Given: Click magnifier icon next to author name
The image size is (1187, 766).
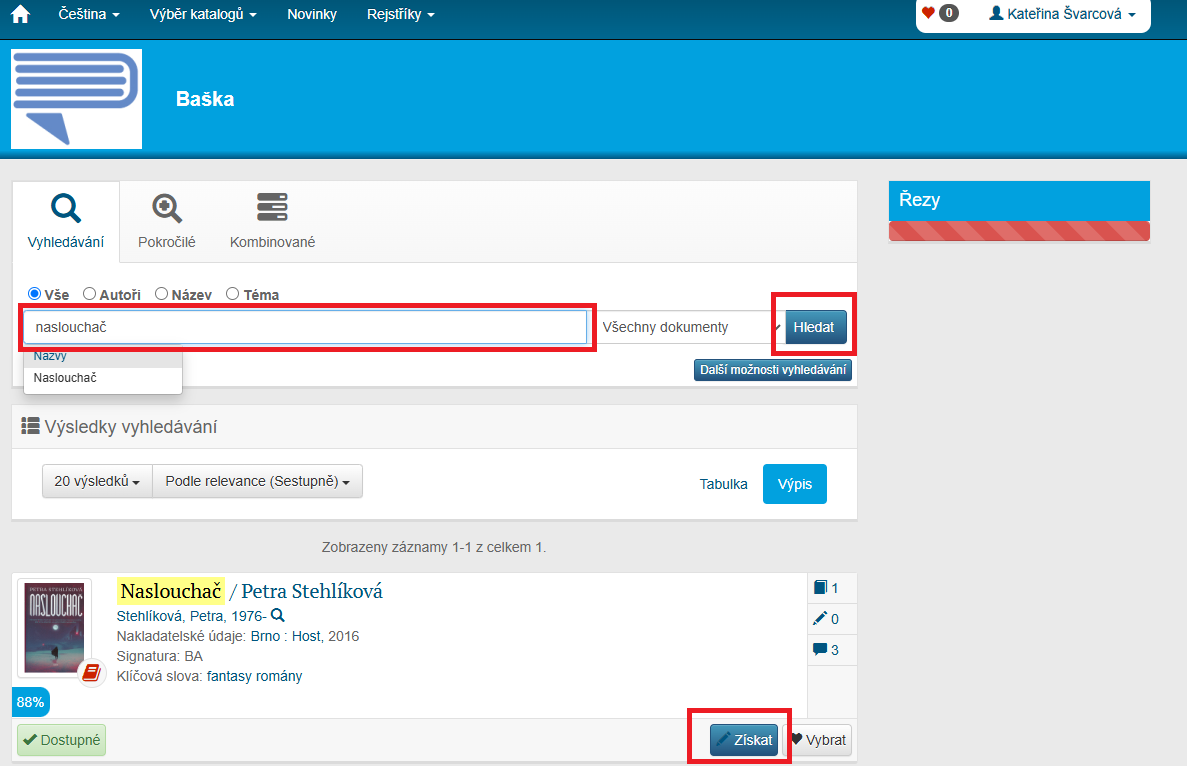Looking at the screenshot, I should [x=278, y=616].
